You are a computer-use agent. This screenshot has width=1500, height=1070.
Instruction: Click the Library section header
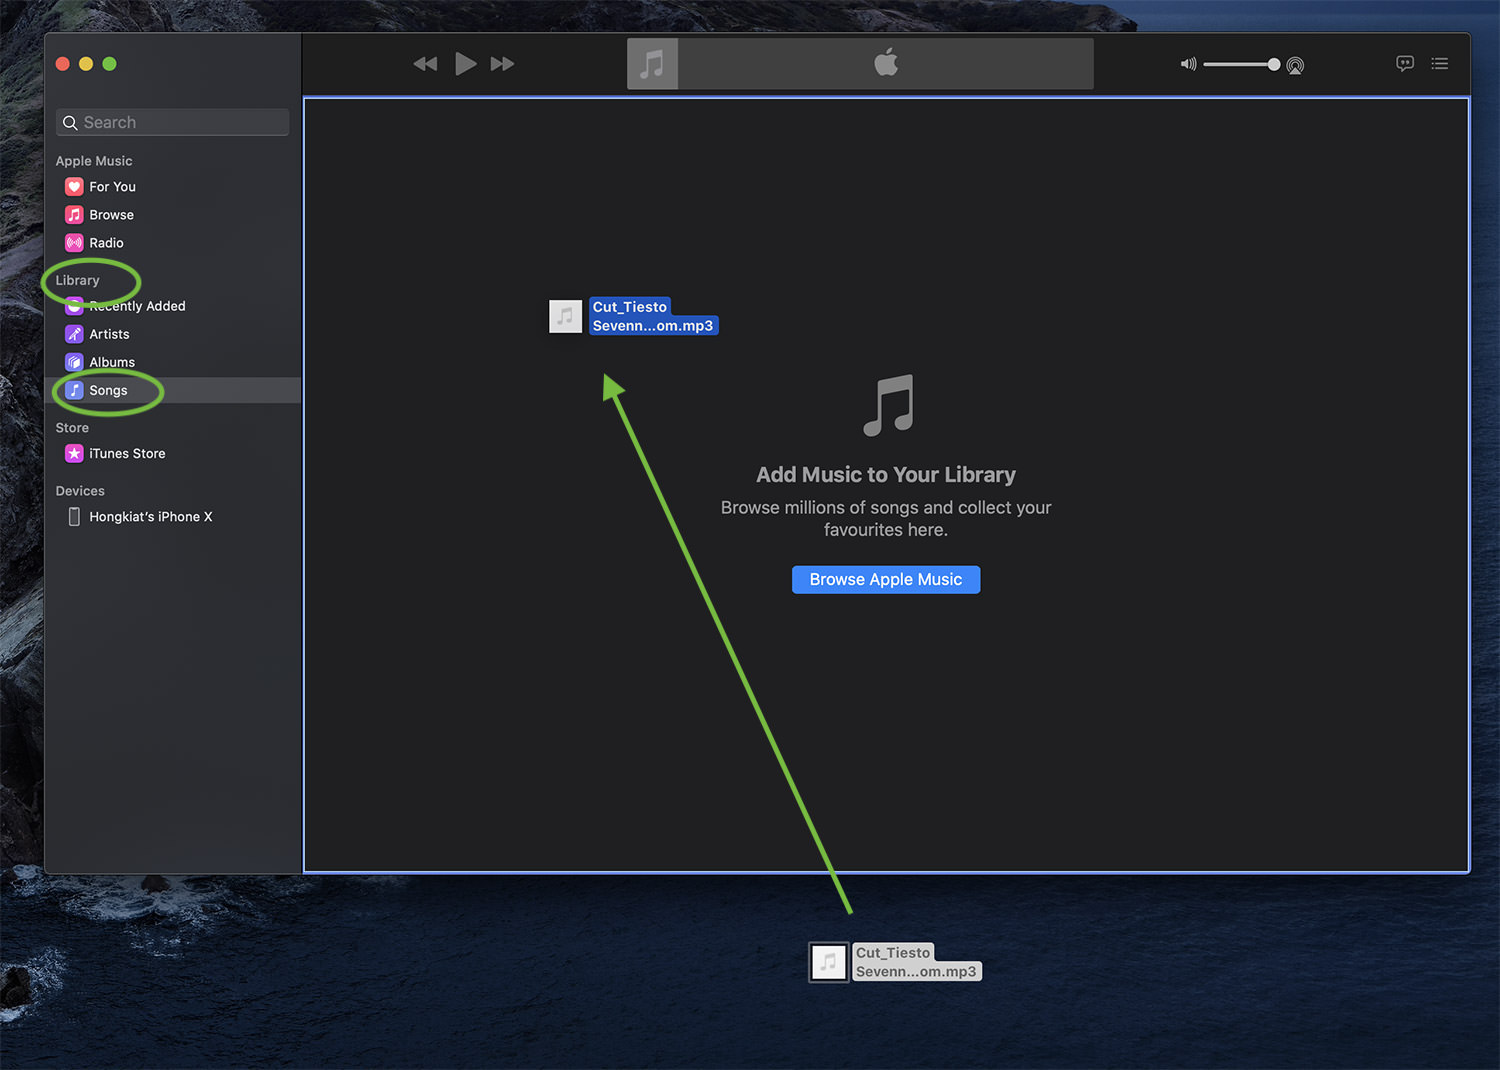[77, 280]
